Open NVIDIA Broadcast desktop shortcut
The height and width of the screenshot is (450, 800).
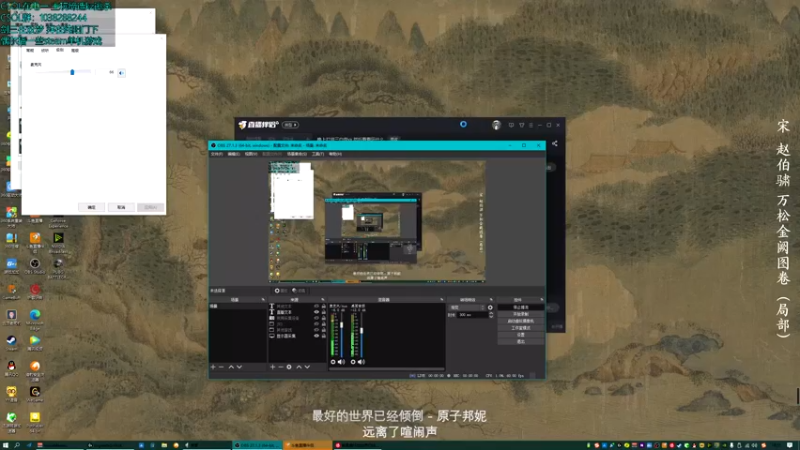click(58, 242)
